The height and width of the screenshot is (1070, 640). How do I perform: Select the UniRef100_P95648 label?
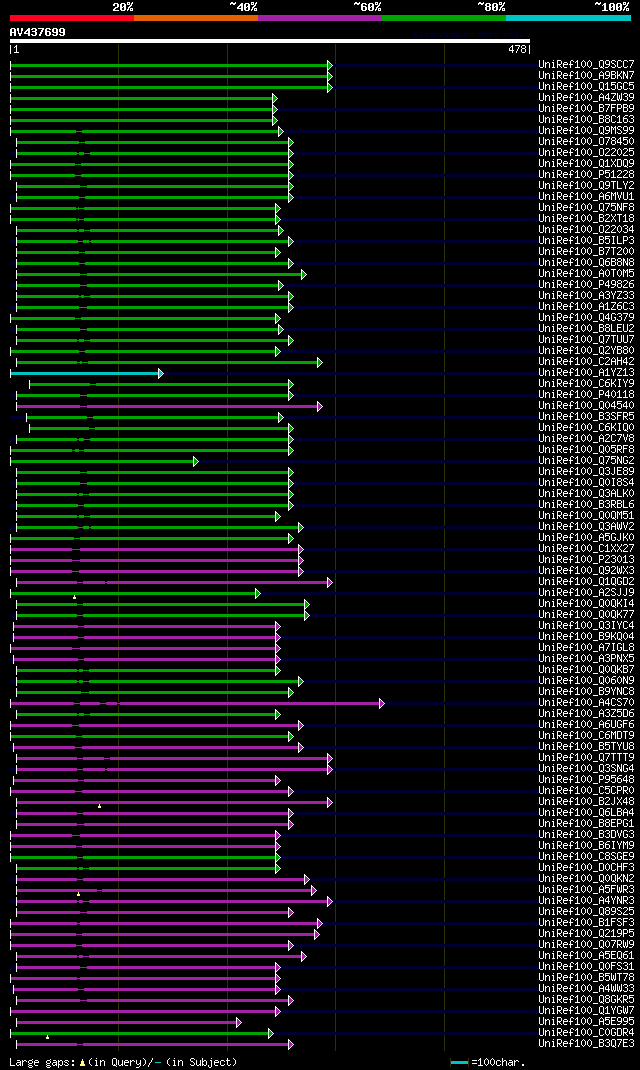coord(586,780)
